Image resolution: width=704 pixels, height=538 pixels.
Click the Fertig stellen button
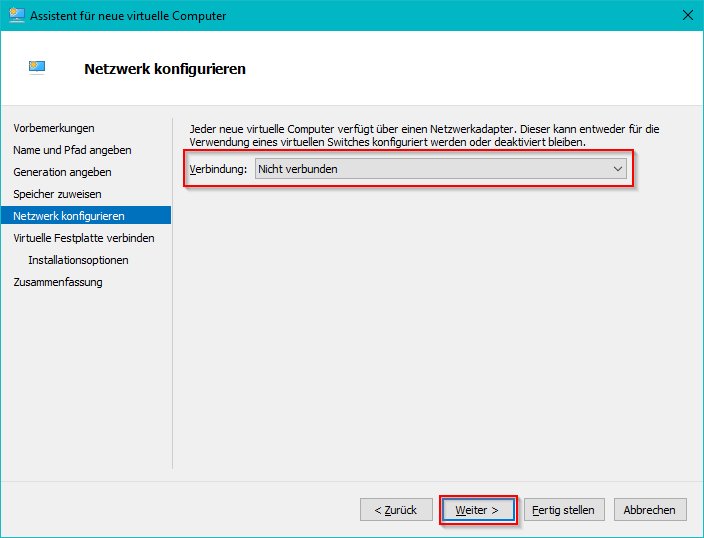pos(563,510)
